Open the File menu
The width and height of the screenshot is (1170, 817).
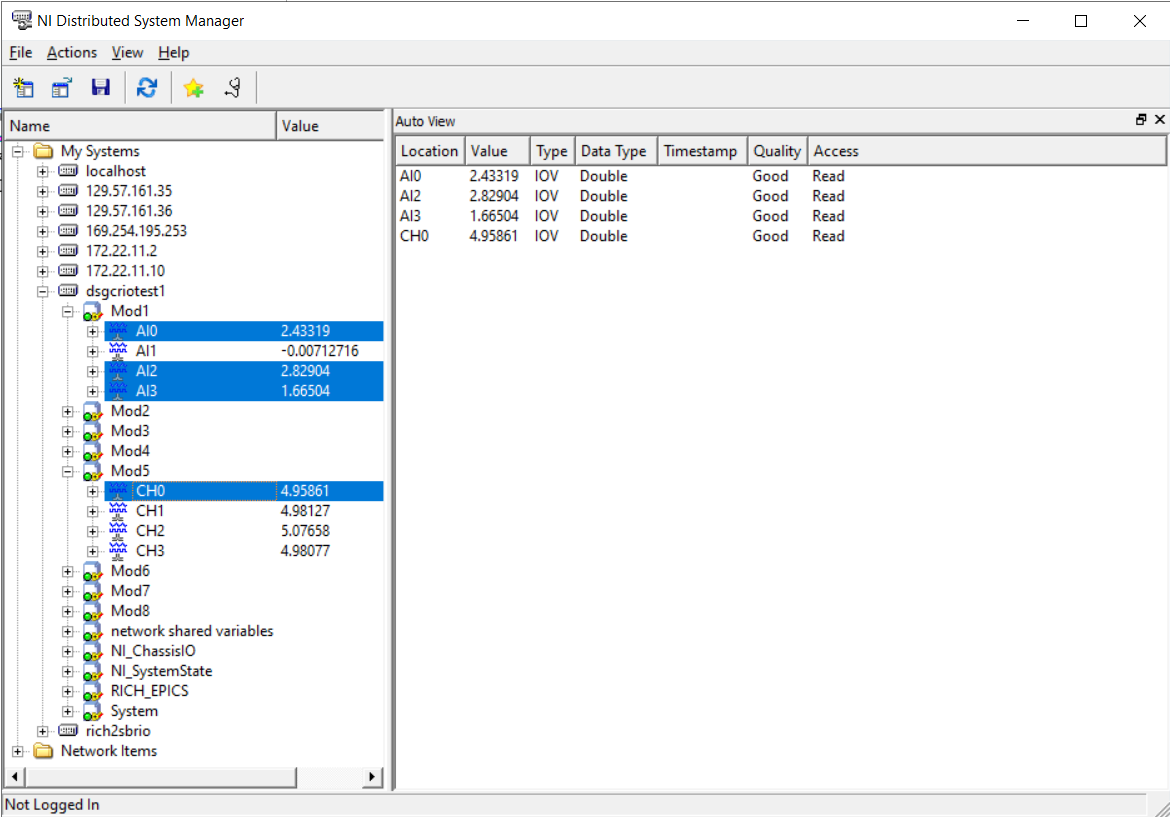click(21, 53)
